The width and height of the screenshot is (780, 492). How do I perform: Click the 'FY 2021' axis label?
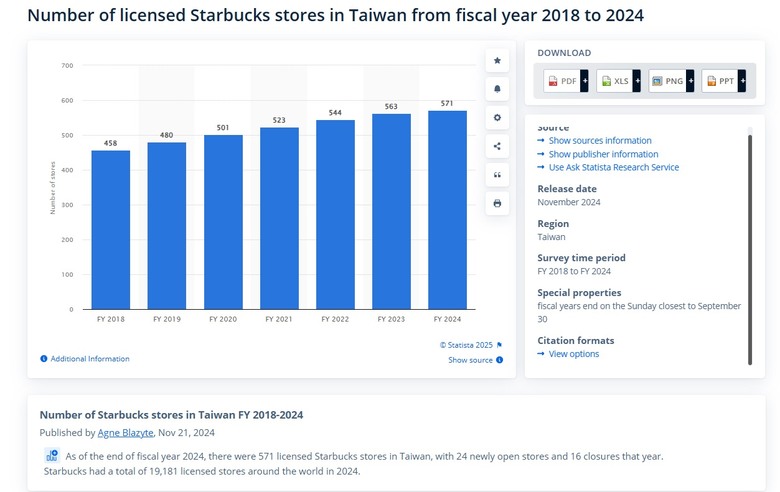(279, 319)
